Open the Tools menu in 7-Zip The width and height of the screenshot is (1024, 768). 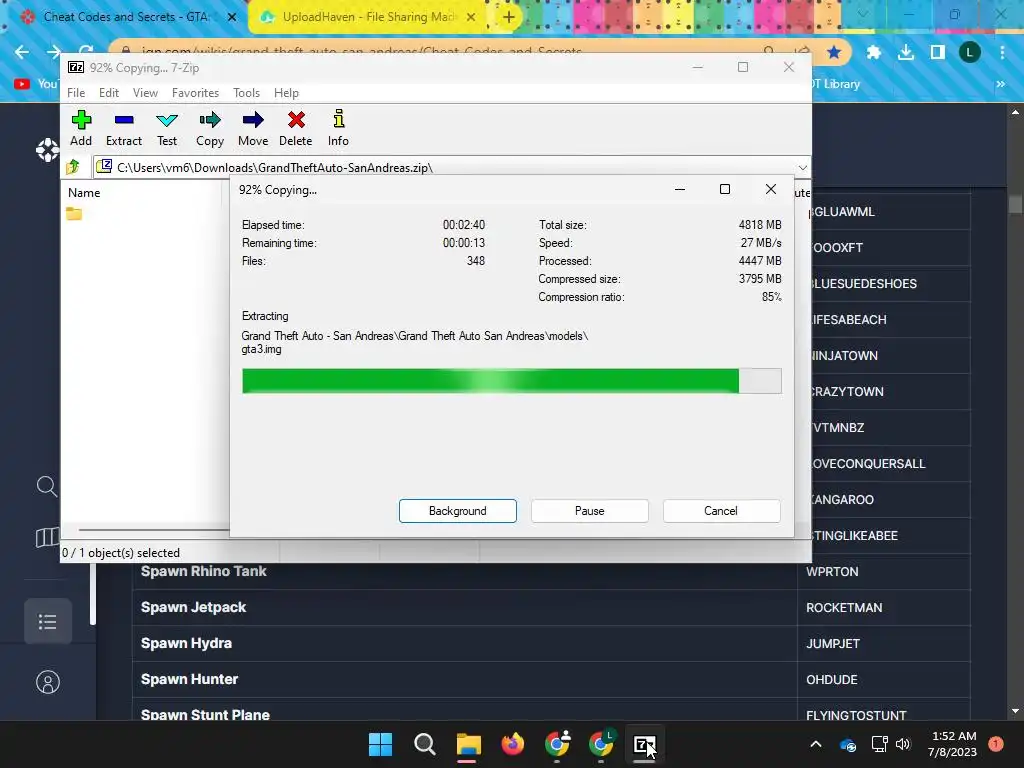[x=246, y=93]
